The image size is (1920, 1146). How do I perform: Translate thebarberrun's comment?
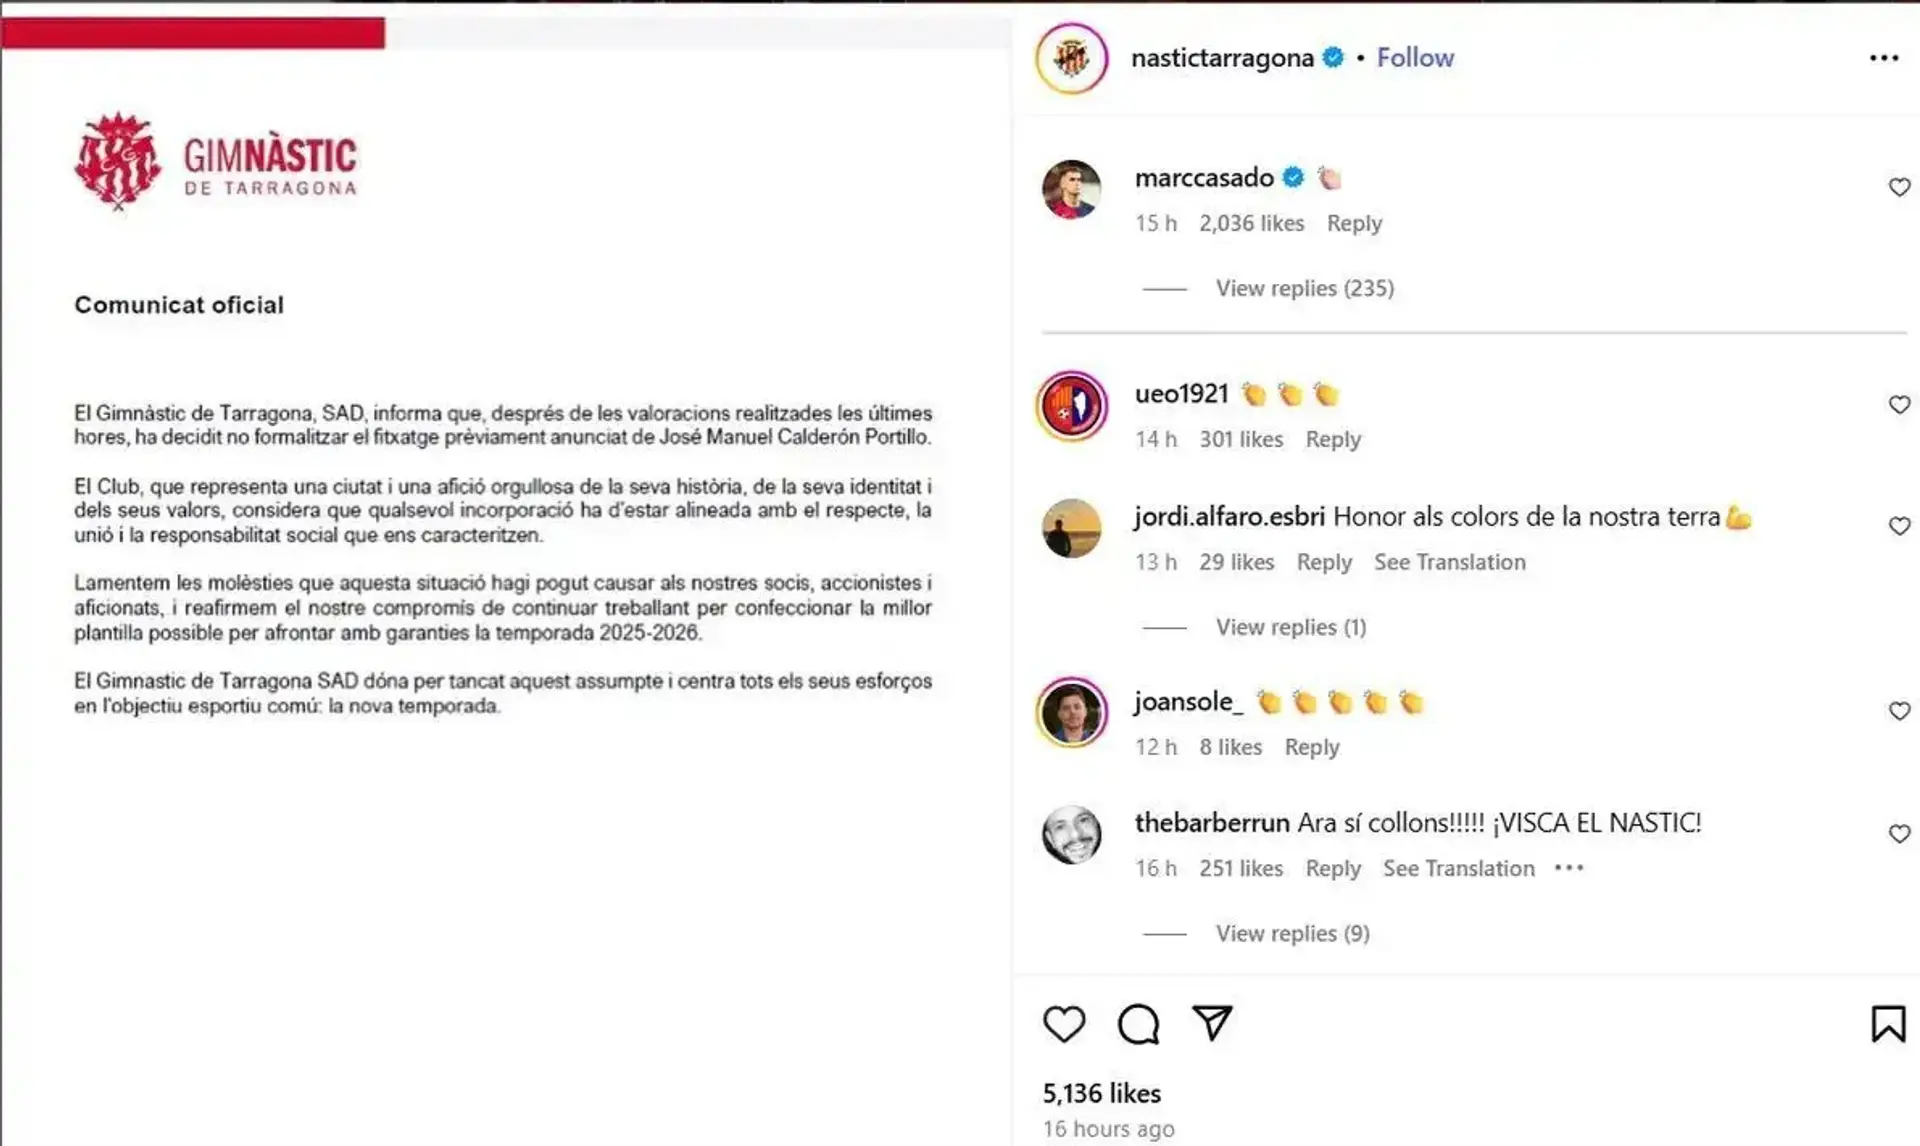[x=1458, y=868]
